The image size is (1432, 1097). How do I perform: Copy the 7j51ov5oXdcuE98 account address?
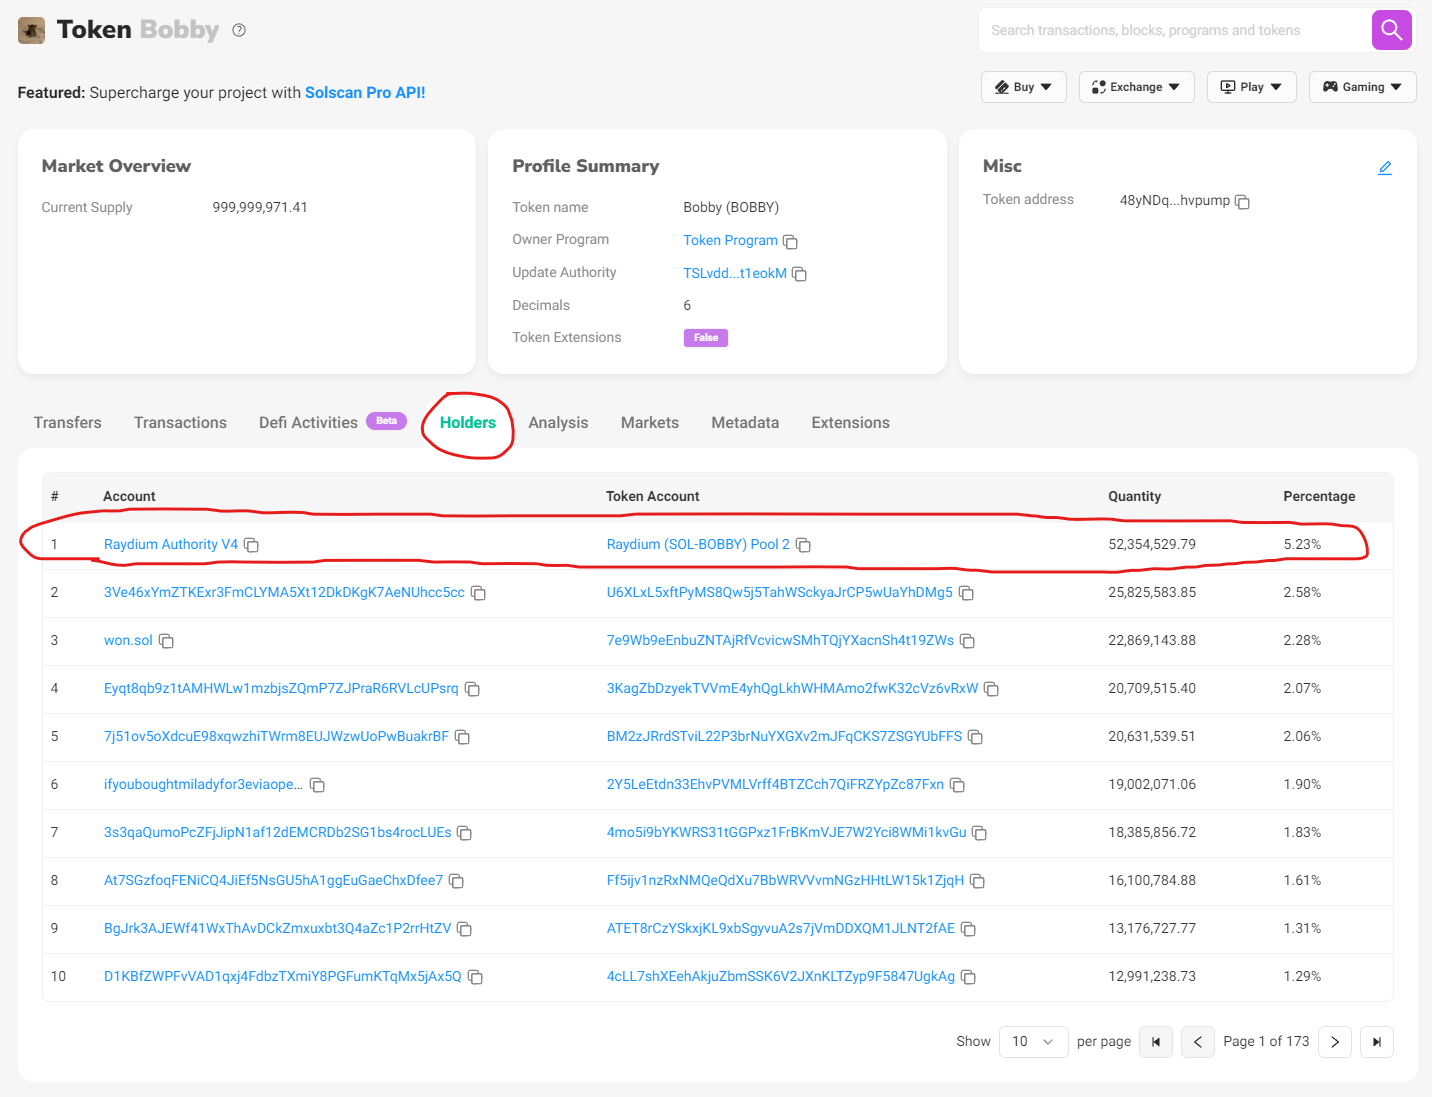coord(462,737)
